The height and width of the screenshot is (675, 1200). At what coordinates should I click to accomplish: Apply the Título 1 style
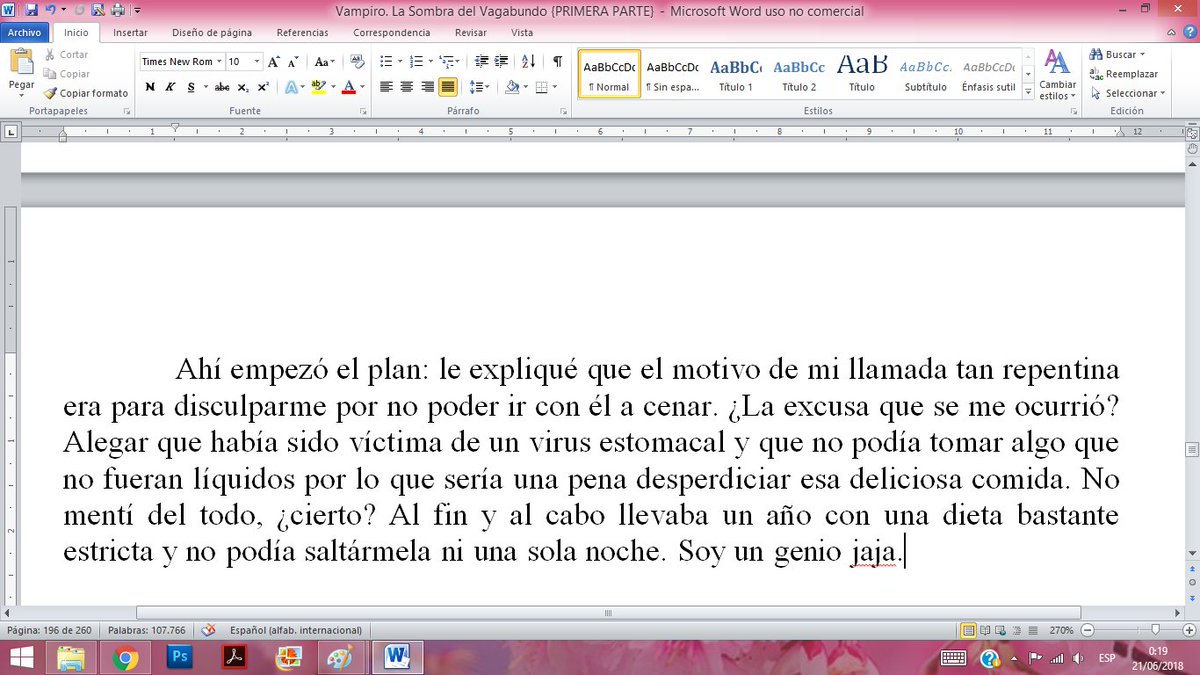(x=736, y=74)
